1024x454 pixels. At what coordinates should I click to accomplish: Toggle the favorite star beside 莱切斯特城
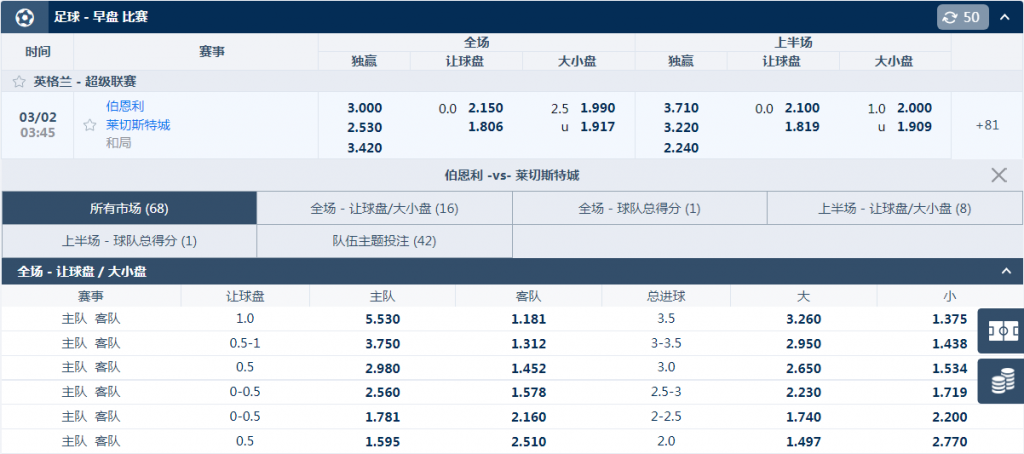[90, 126]
